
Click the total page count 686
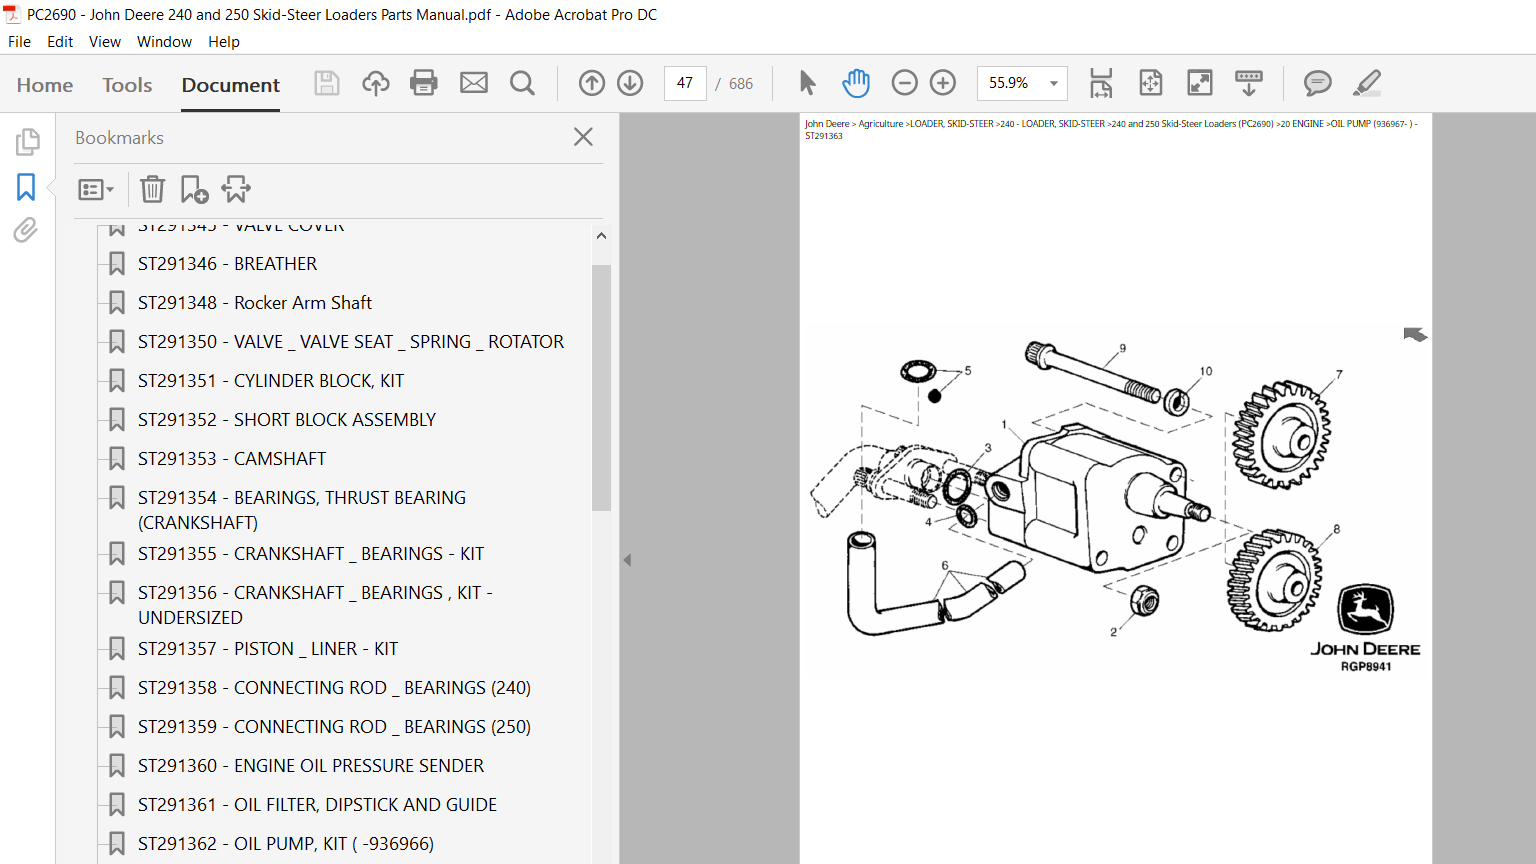coord(741,84)
